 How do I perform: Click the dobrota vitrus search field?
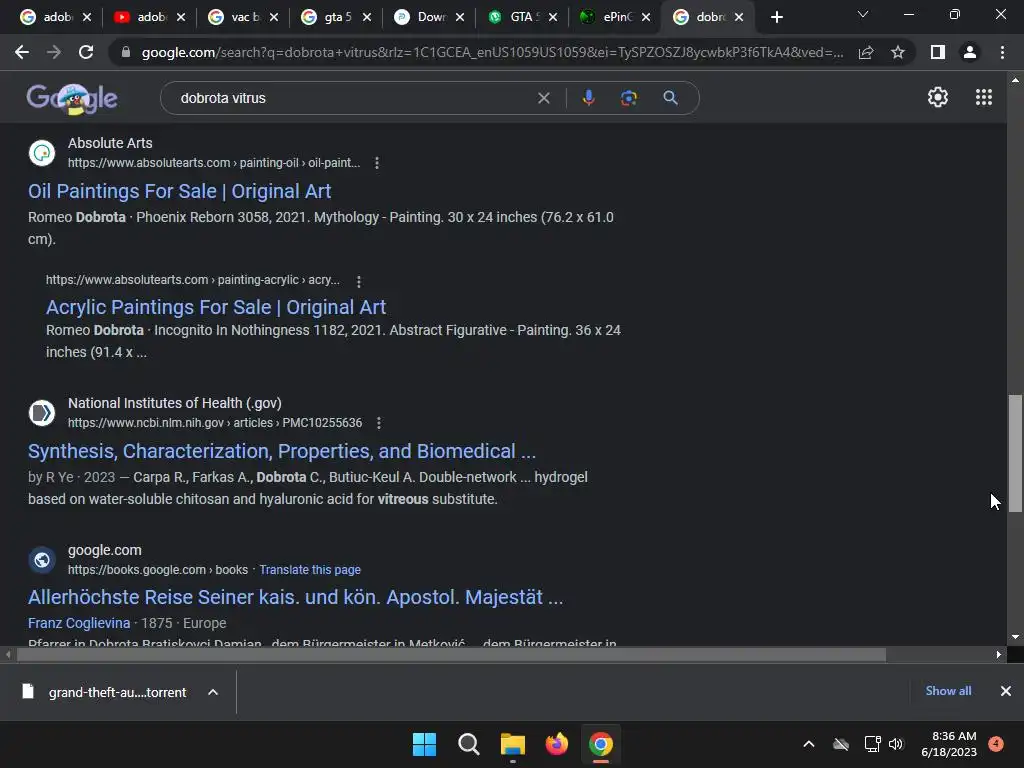353,98
